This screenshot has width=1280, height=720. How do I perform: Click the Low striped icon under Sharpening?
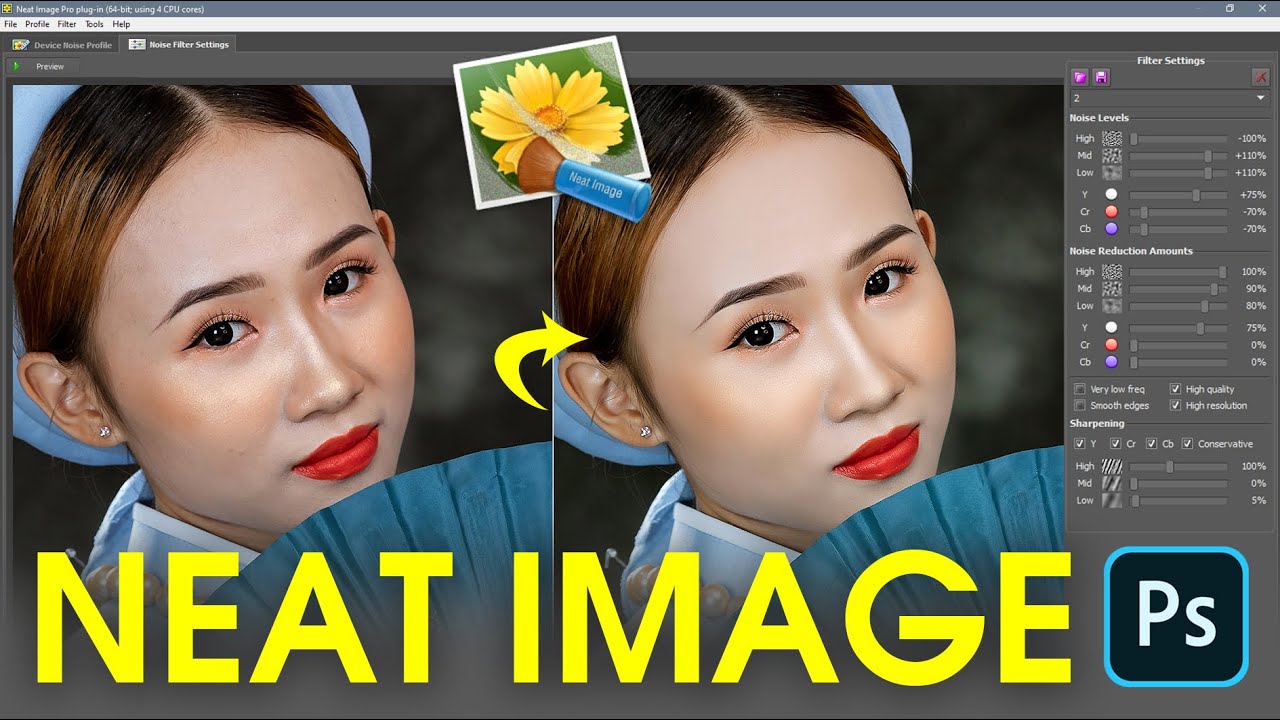tap(1112, 500)
